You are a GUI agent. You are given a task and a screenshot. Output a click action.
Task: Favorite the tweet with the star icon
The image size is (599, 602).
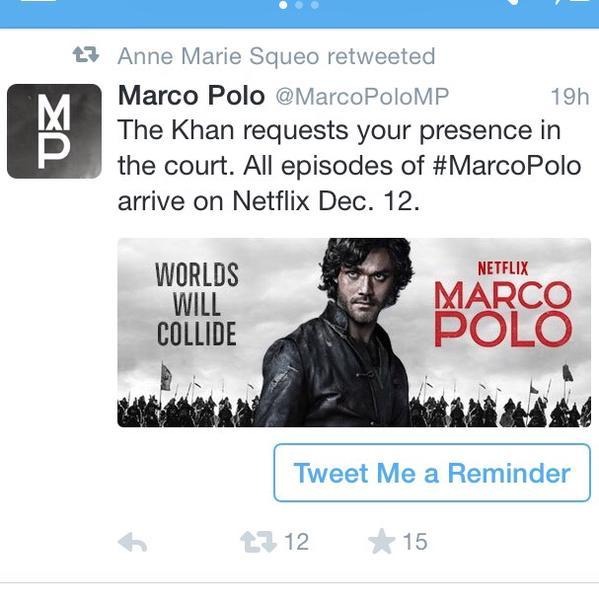(x=381, y=541)
